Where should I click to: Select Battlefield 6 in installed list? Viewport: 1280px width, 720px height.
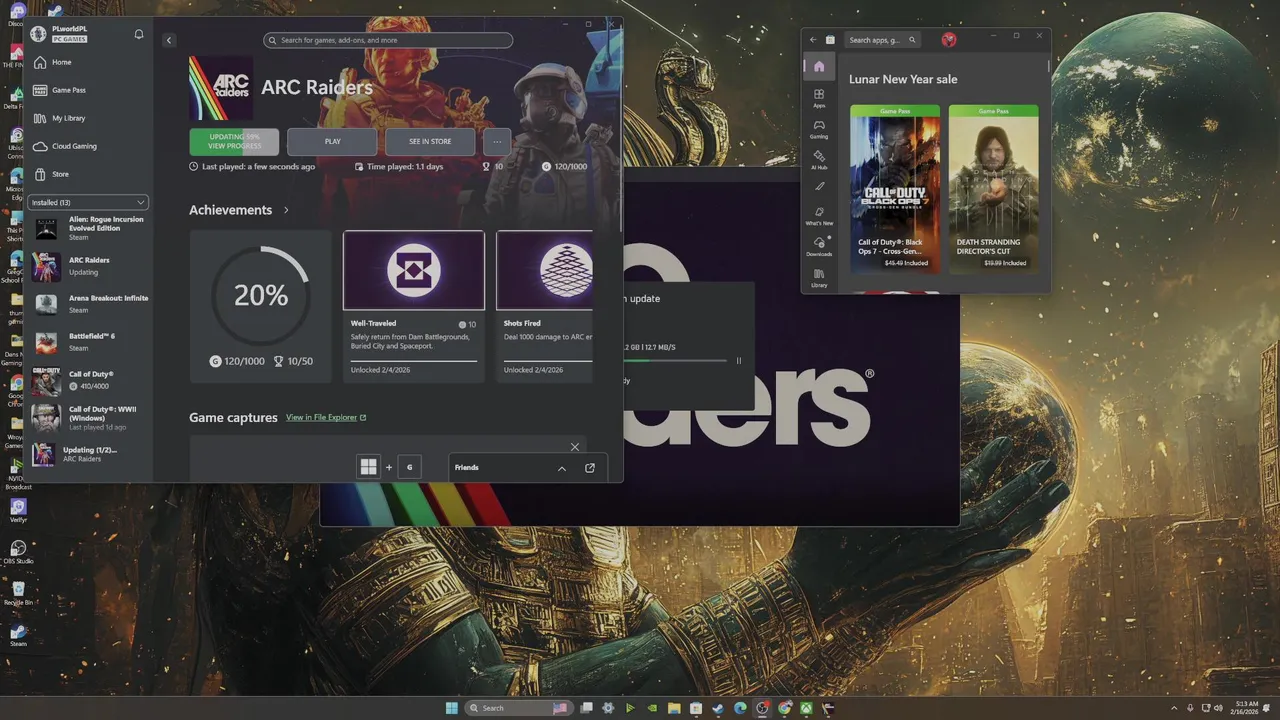click(88, 342)
